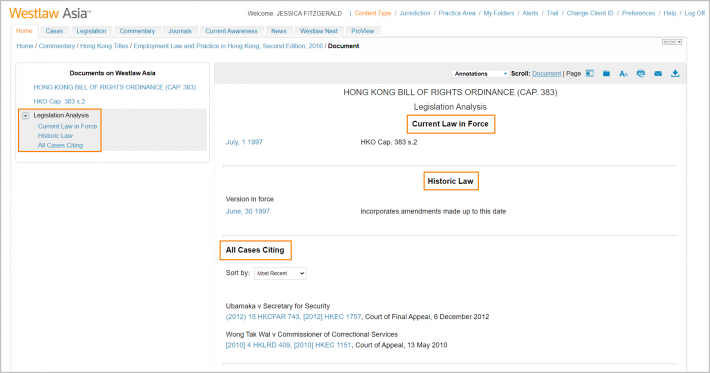Open the Legislation tab
Viewport: 710px width, 373px height.
click(x=91, y=31)
